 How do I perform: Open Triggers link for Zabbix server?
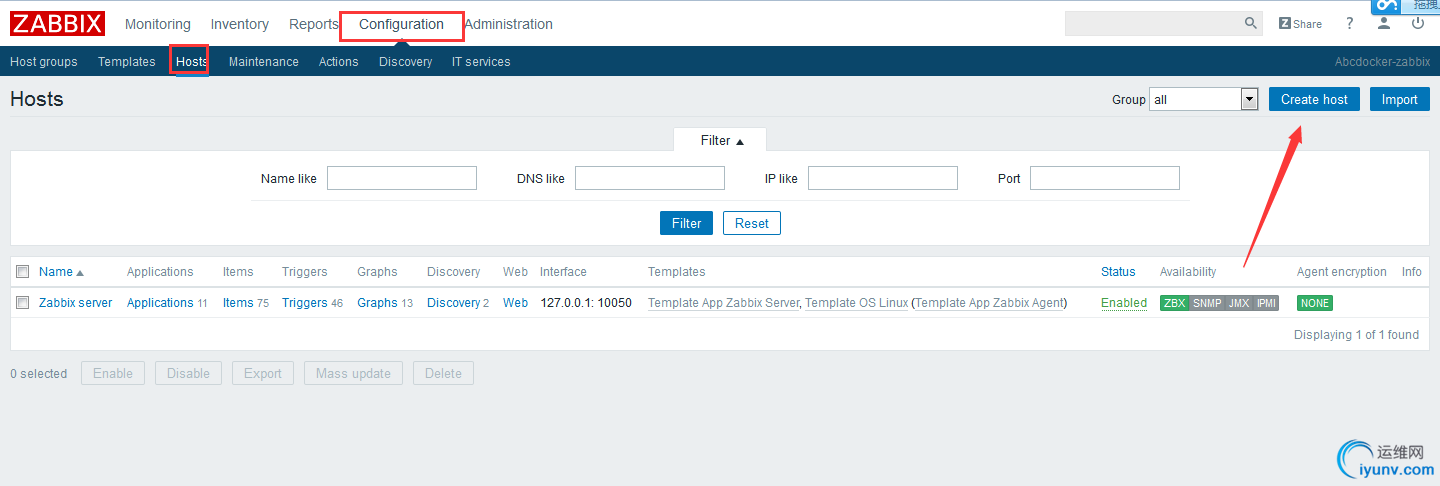305,303
